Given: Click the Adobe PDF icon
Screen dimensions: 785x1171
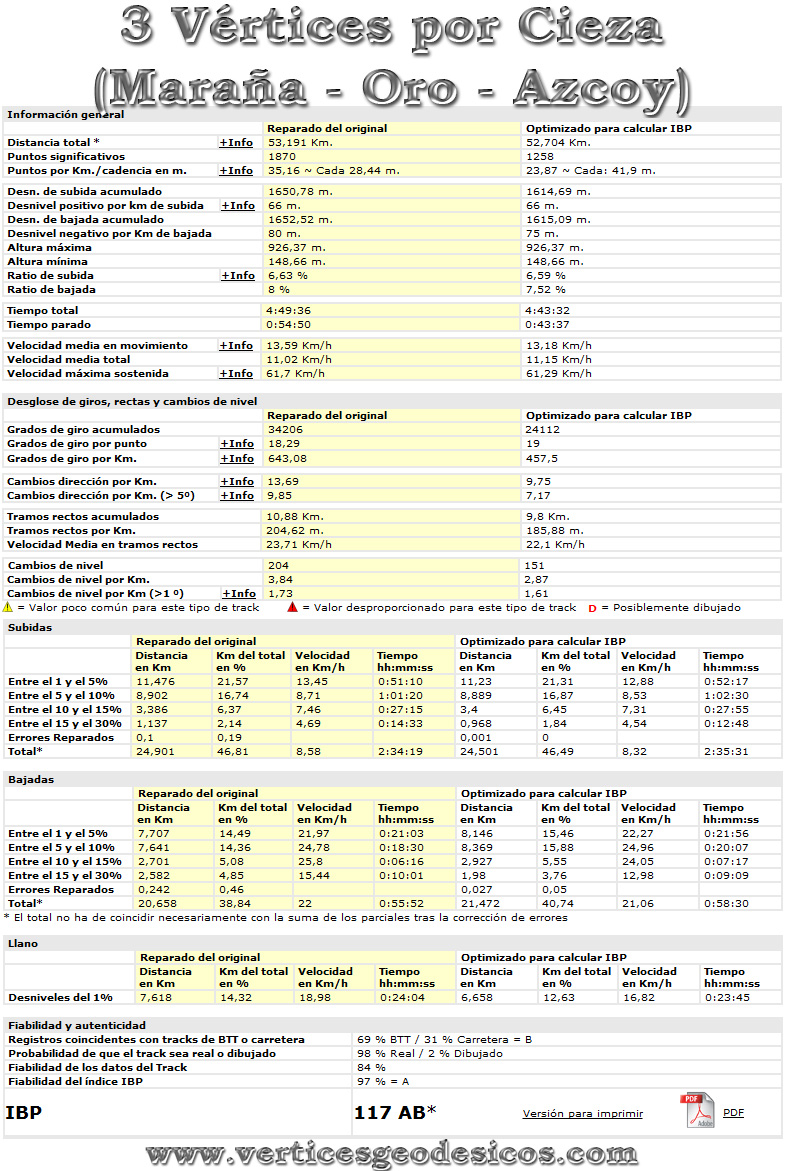Looking at the screenshot, I should (700, 1111).
